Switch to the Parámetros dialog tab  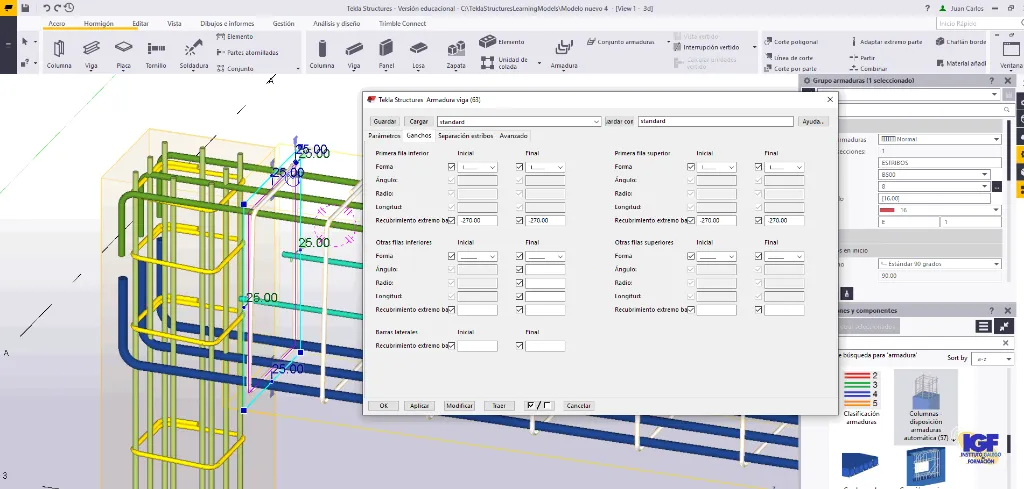(x=384, y=136)
